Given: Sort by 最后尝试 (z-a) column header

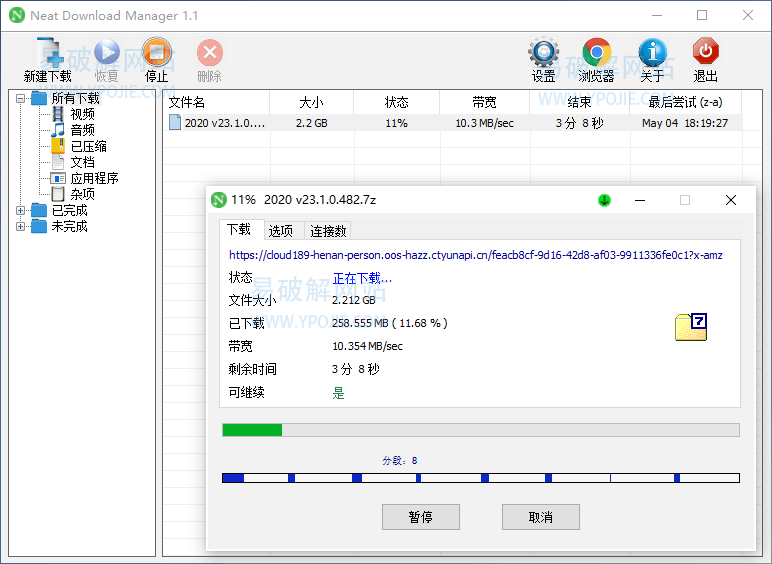Looking at the screenshot, I should point(685,102).
